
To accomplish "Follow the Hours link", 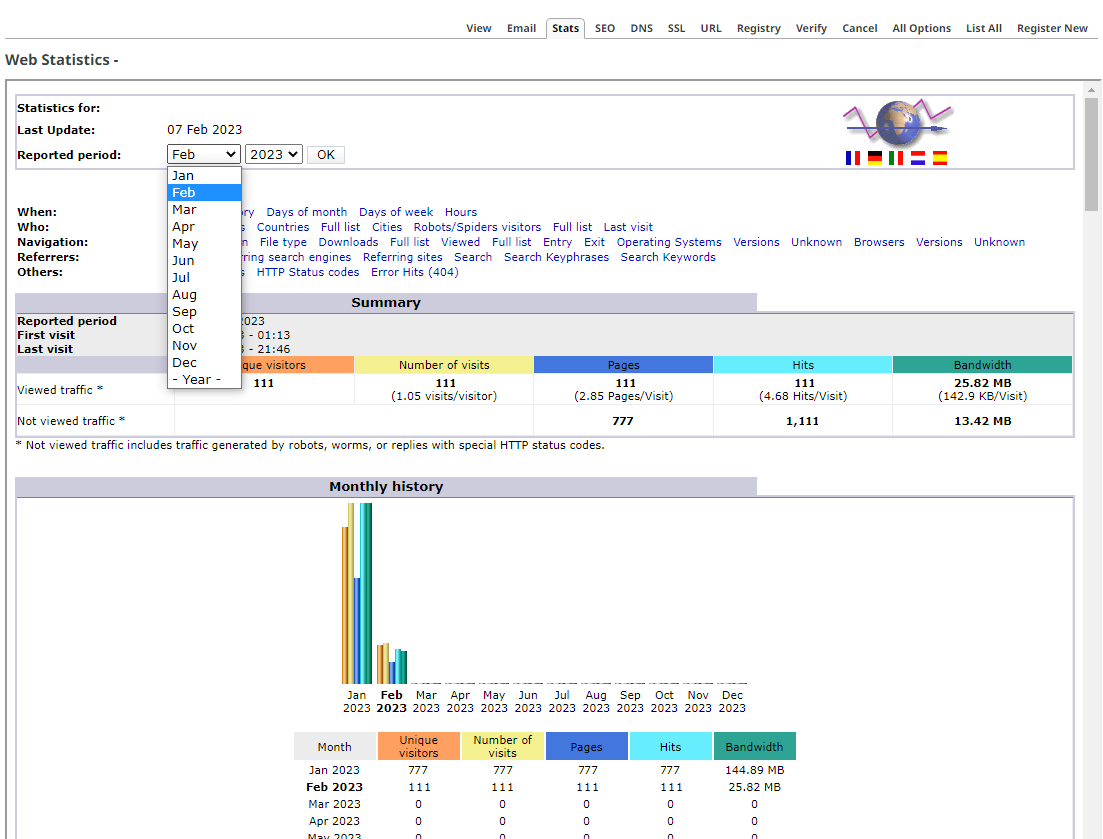I will (461, 212).
